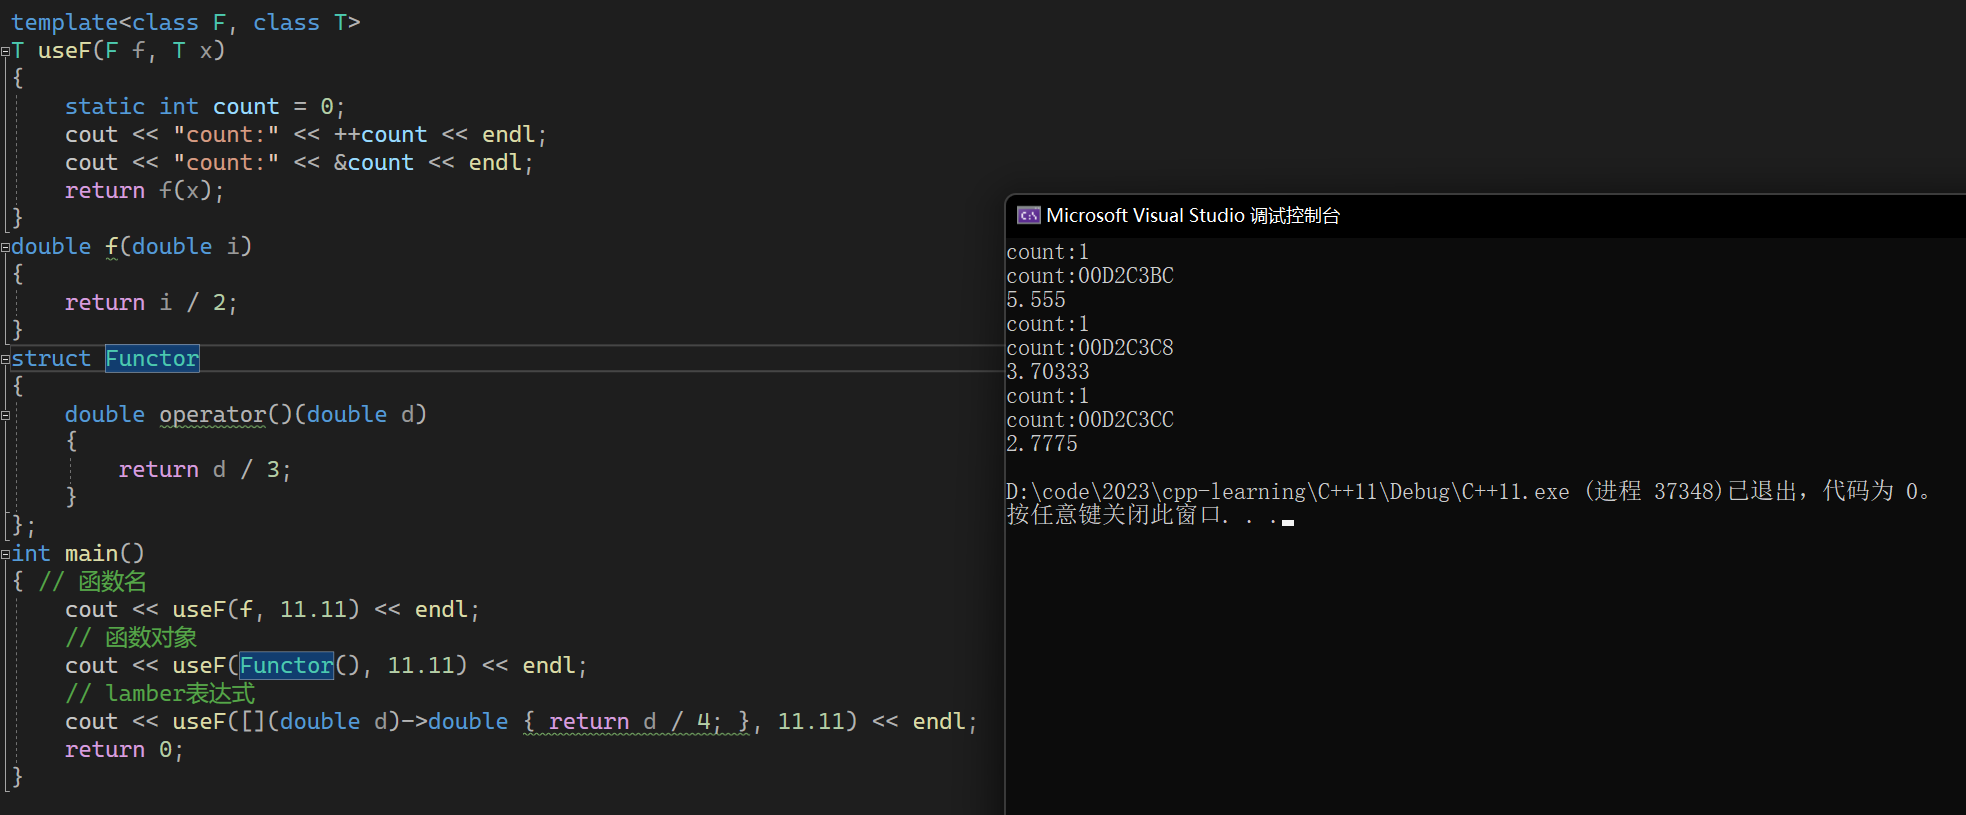Click the highlighted Functor name in struct declaration

pyautogui.click(x=152, y=358)
